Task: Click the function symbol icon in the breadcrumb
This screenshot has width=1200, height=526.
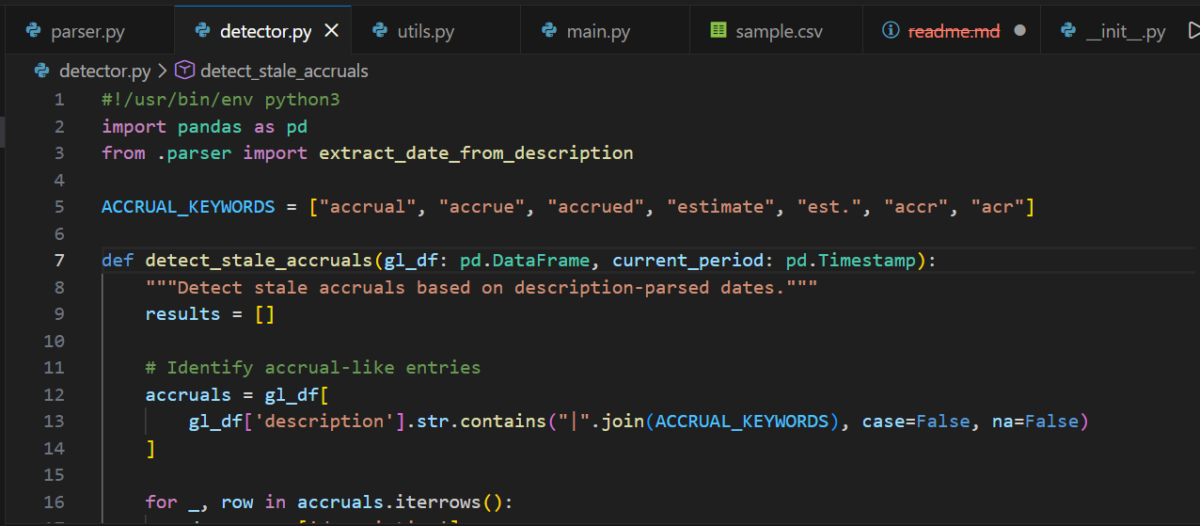Action: click(184, 71)
